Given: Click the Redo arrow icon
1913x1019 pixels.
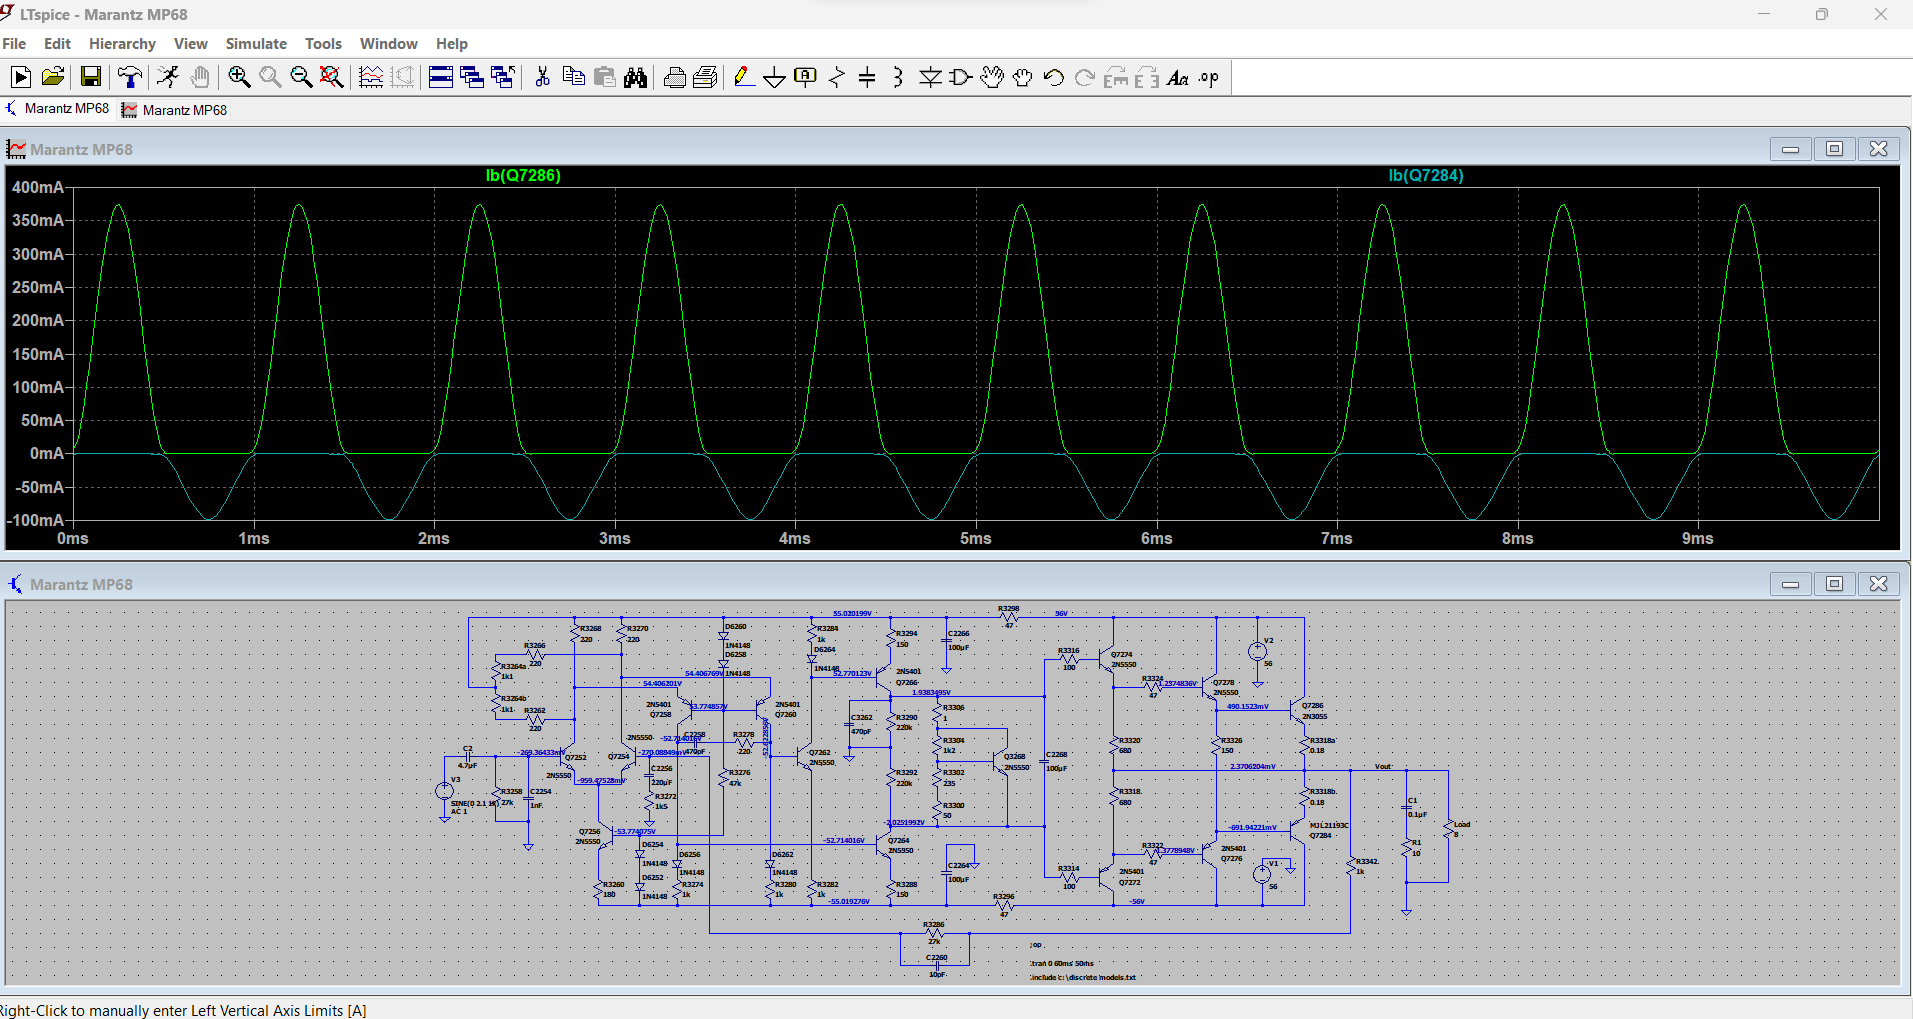Looking at the screenshot, I should tap(1085, 78).
